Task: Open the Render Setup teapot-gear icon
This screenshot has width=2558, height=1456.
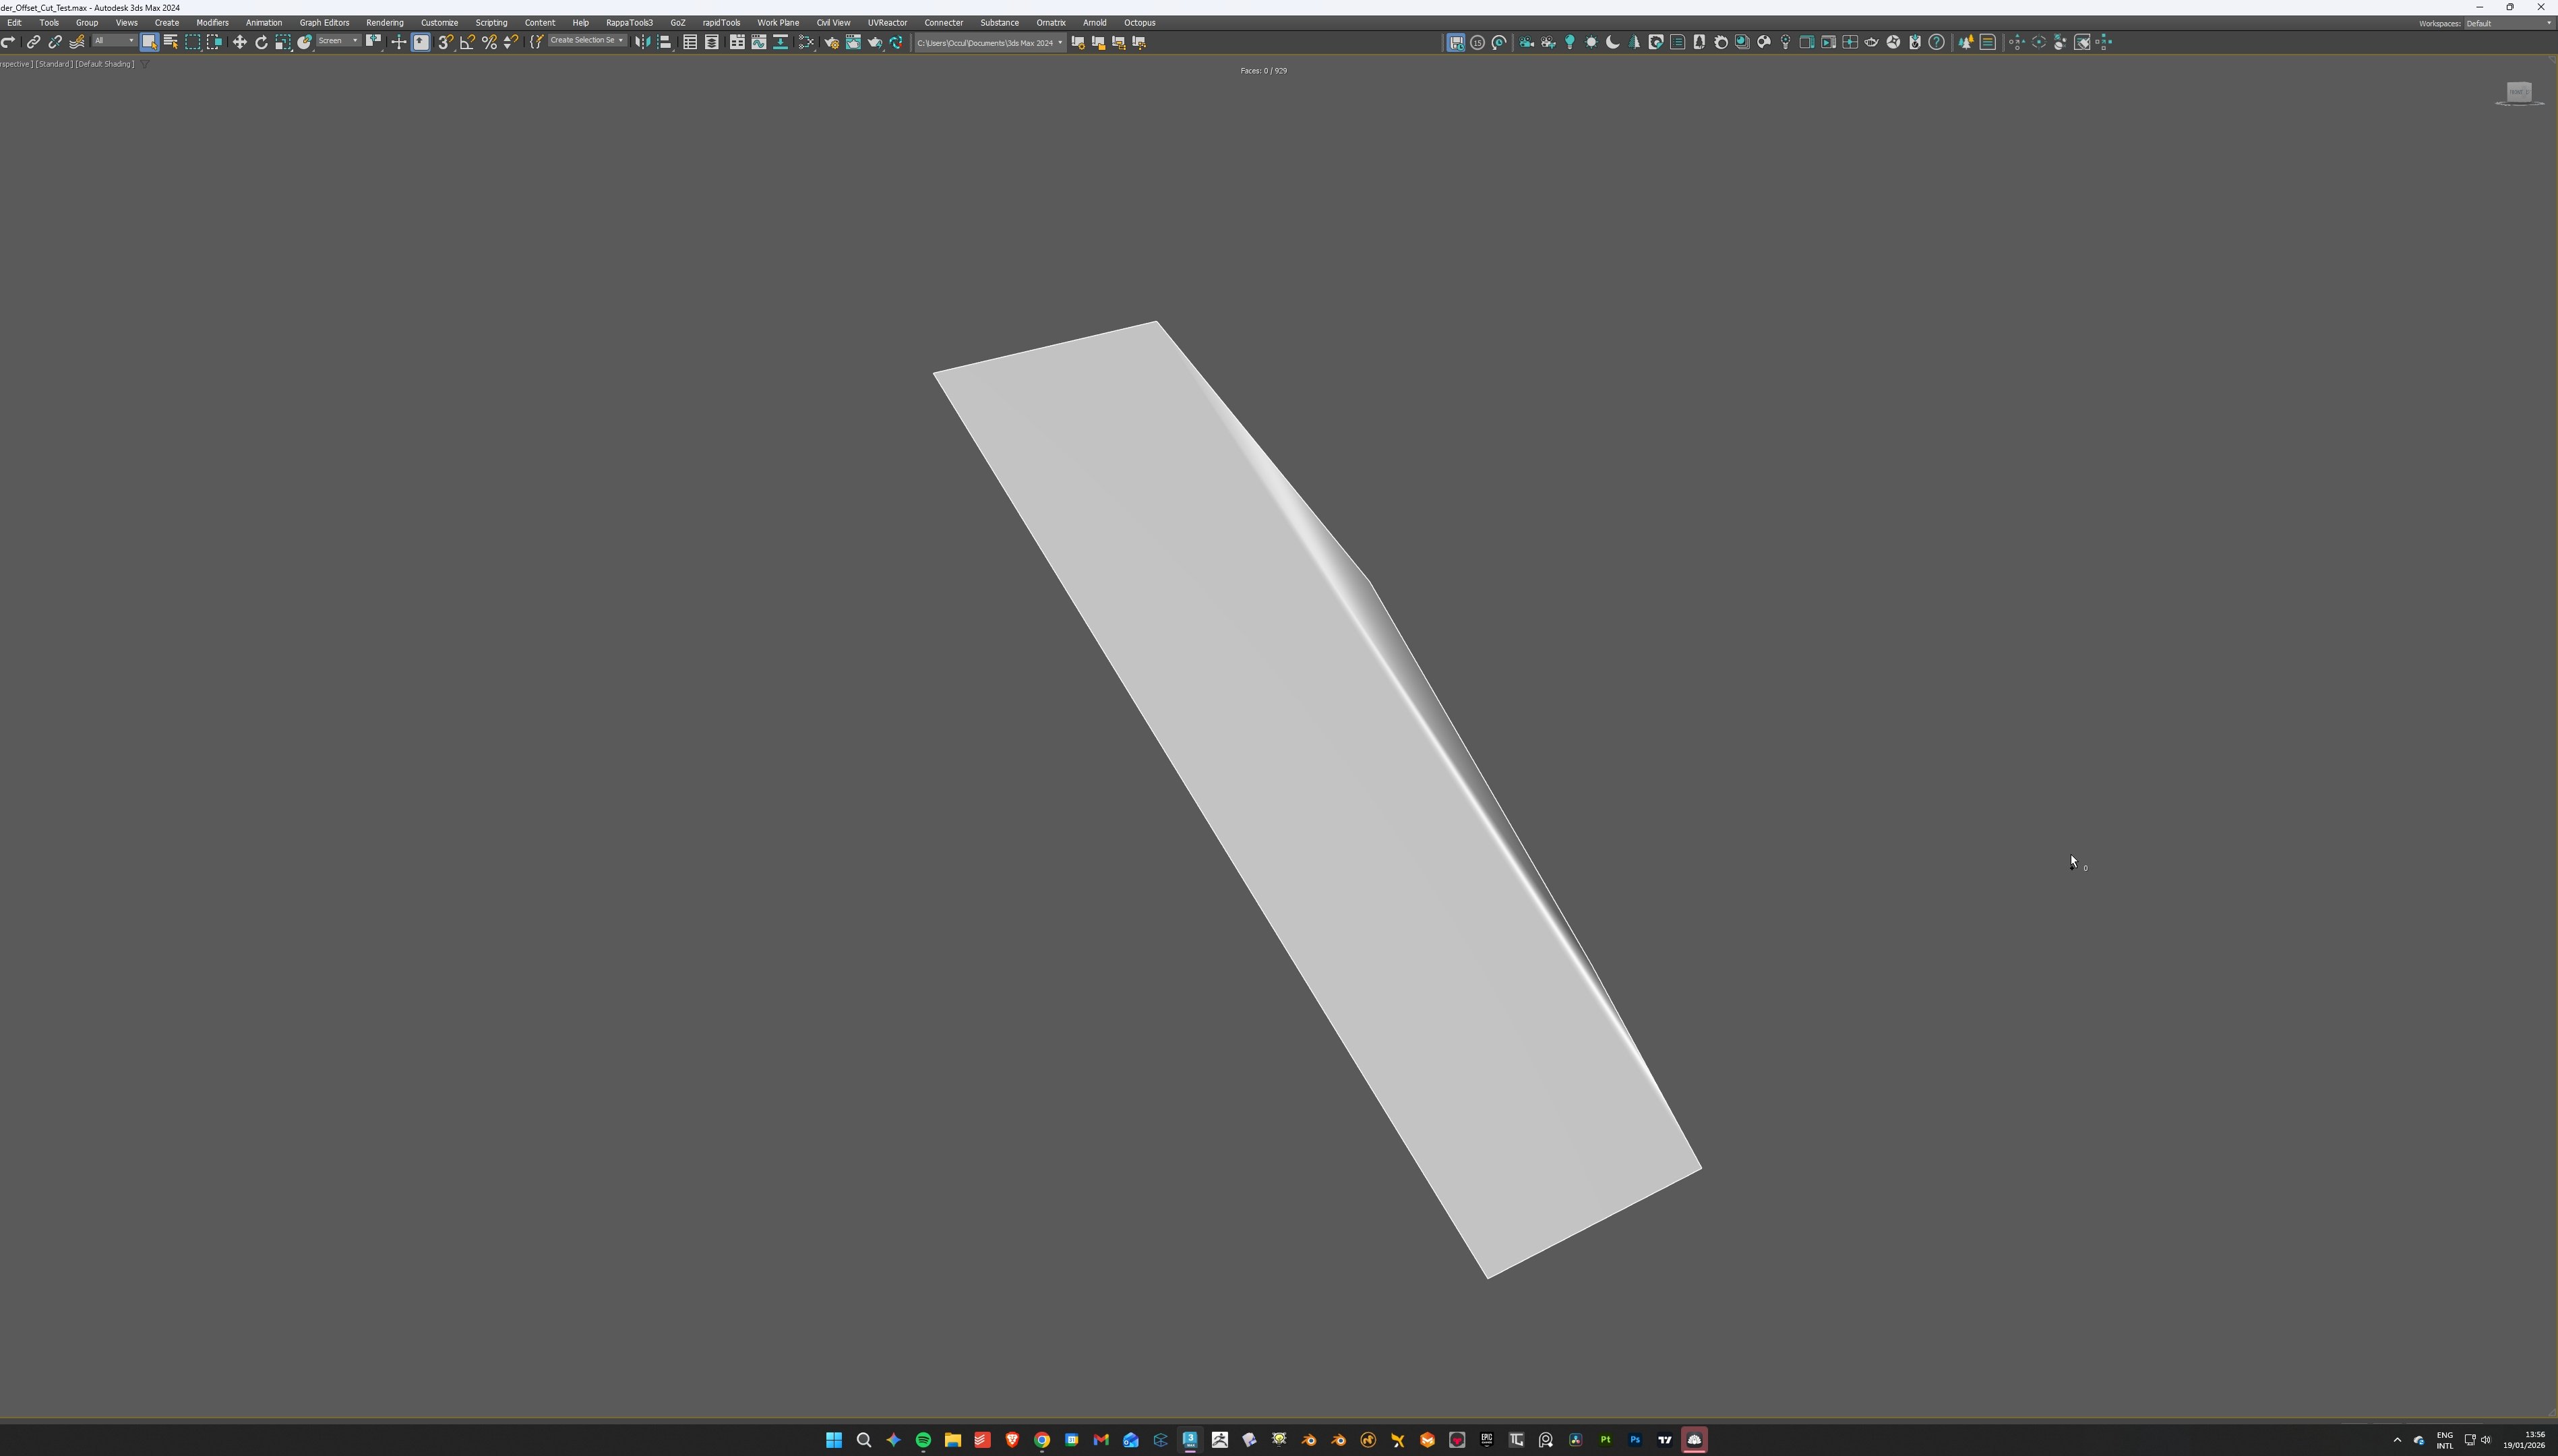Action: point(831,42)
